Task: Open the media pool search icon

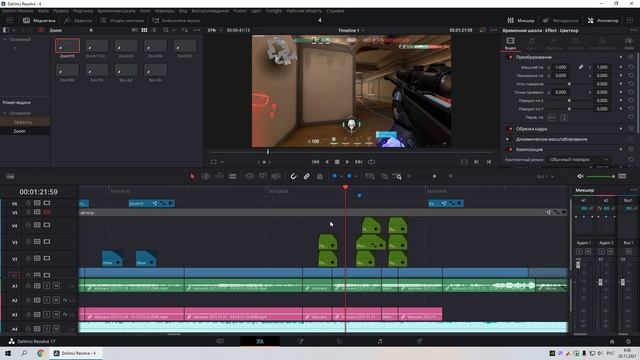Action: point(166,30)
